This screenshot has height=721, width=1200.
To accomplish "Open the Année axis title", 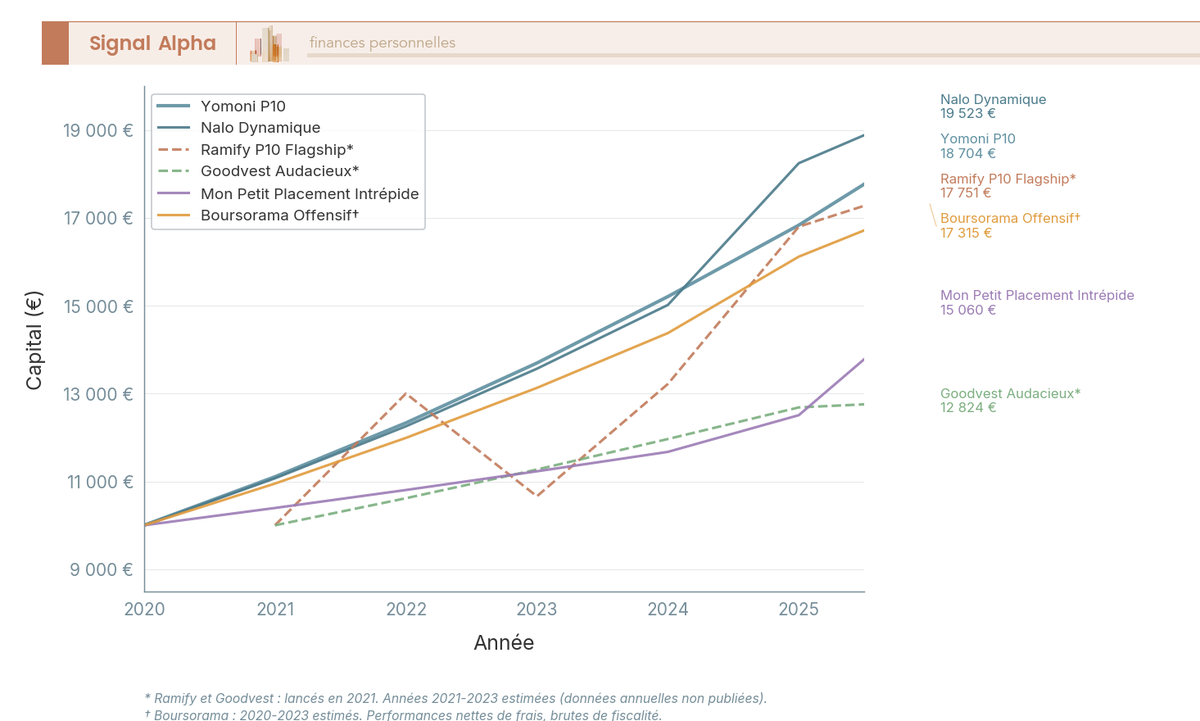I will [505, 642].
